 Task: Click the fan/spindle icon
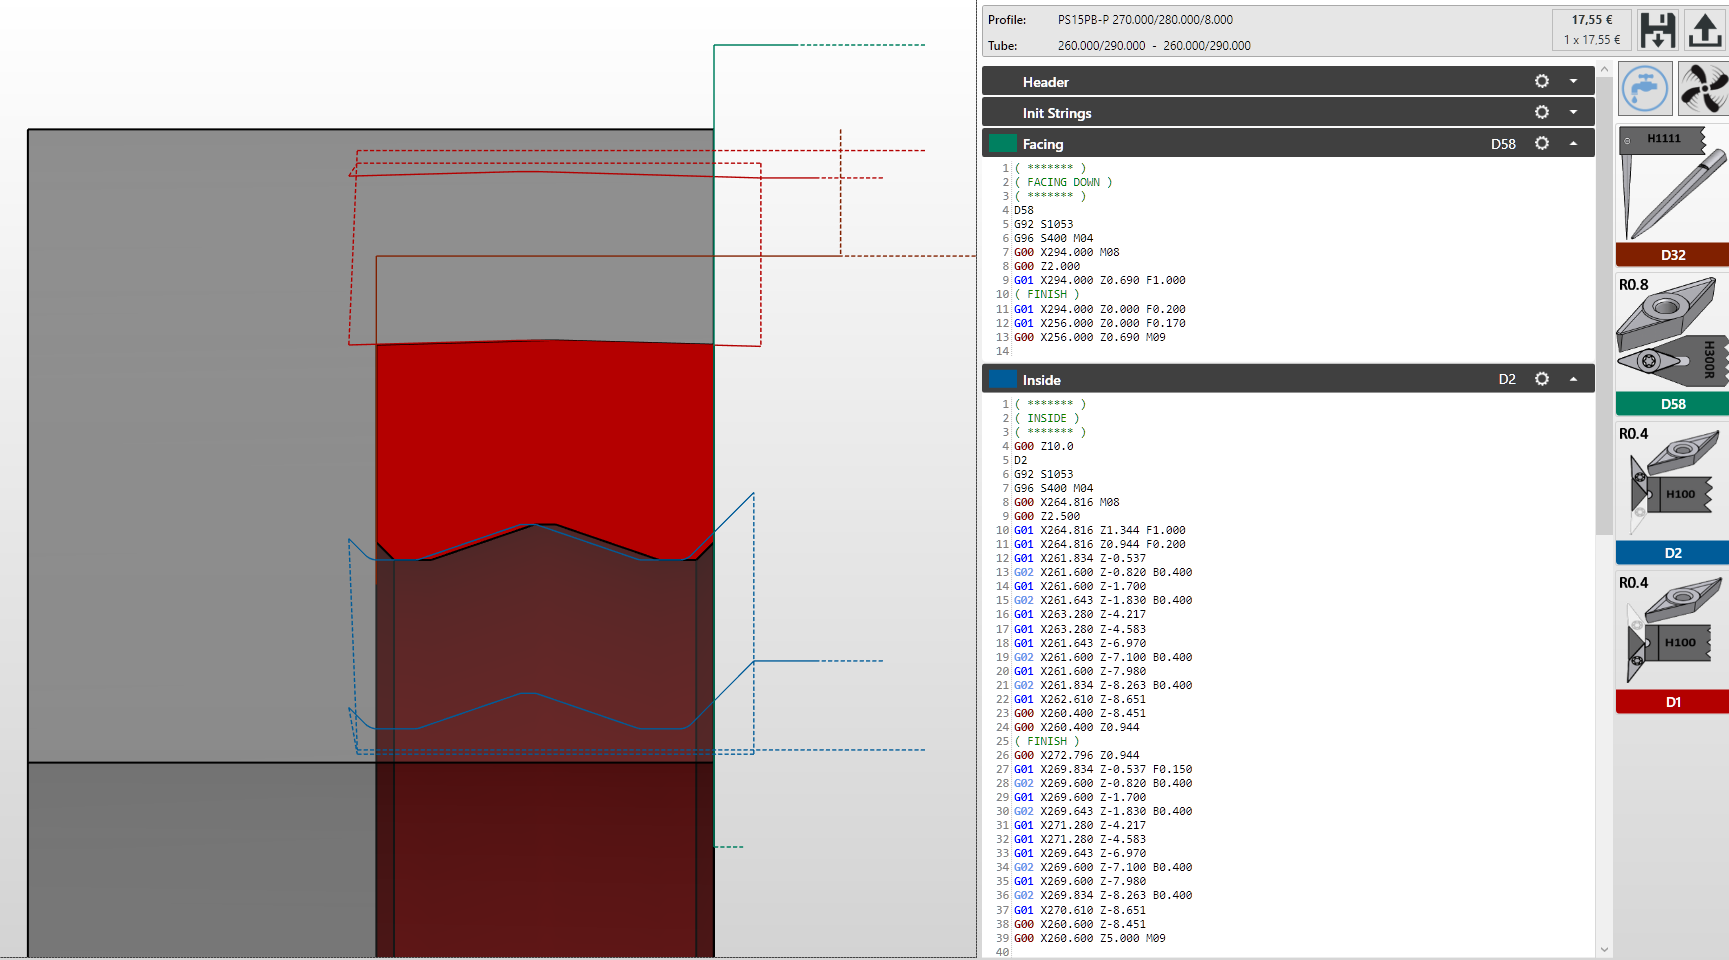coord(1703,89)
